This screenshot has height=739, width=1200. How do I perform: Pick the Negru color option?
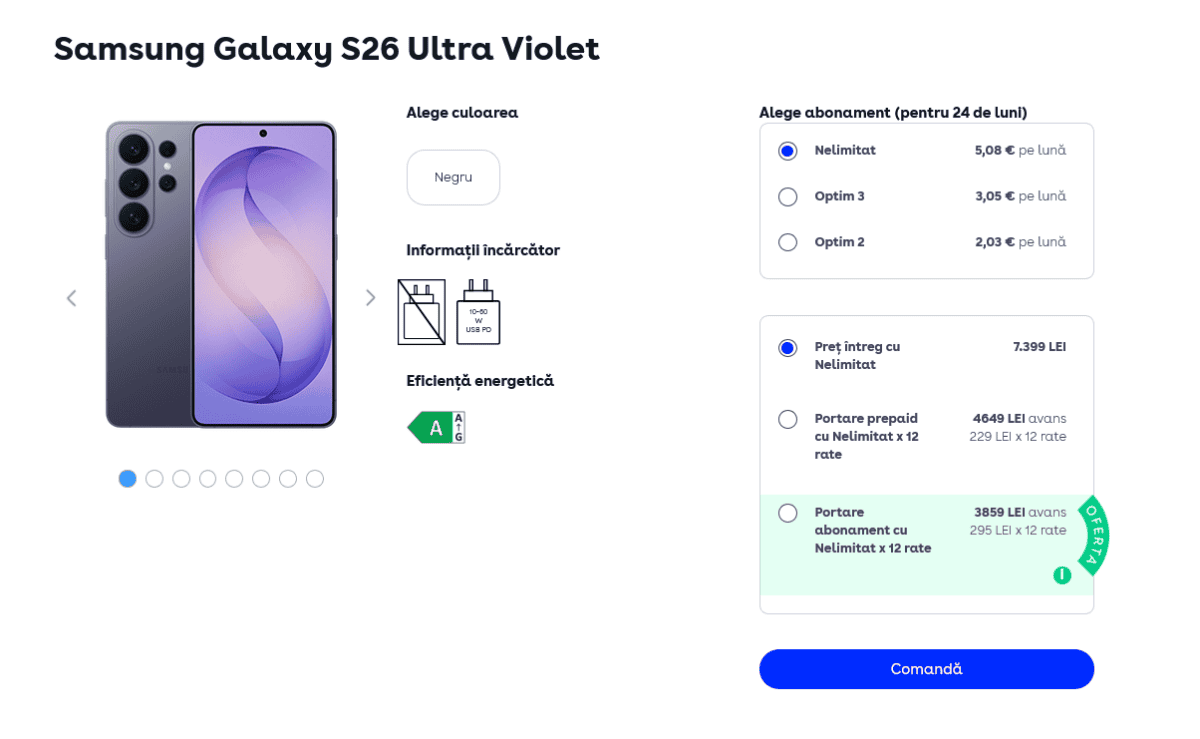tap(453, 178)
